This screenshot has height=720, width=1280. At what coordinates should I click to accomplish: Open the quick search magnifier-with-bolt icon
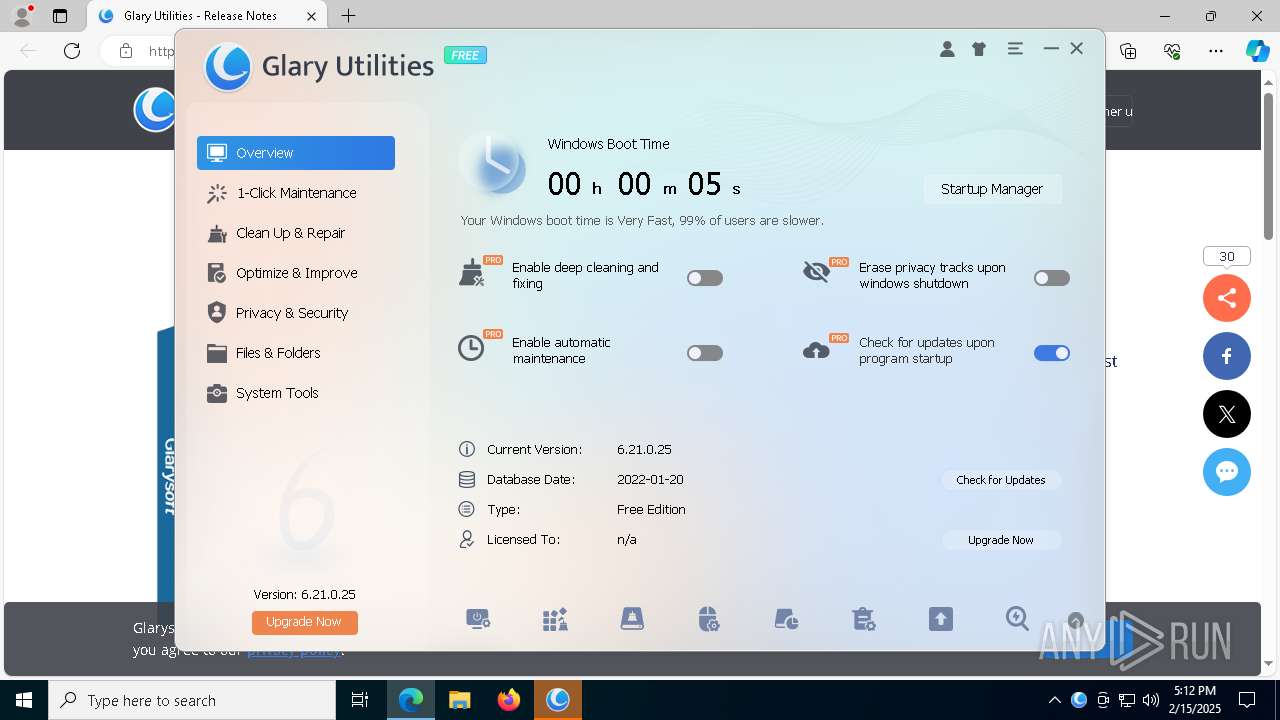point(1017,618)
